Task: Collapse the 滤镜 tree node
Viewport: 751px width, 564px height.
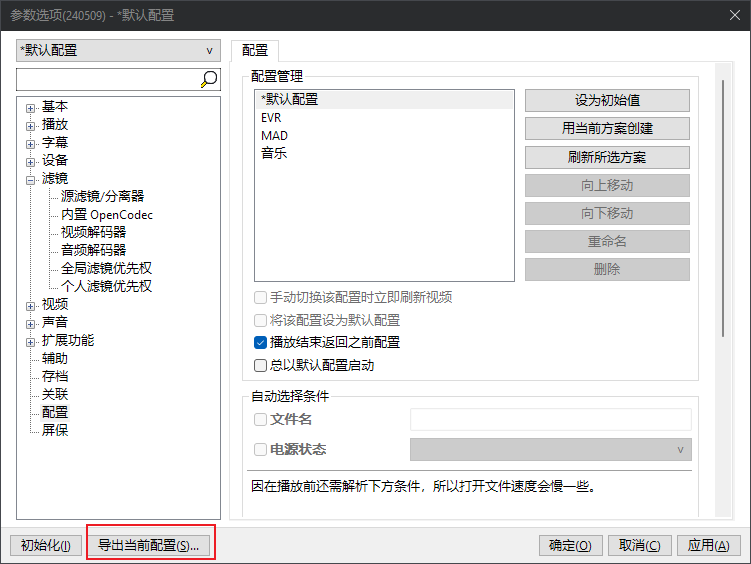Action: [x=31, y=179]
